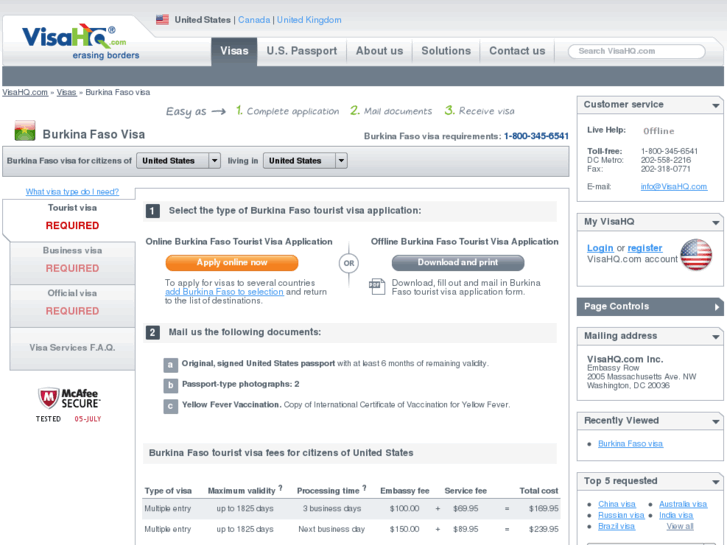Click the 'b' photographs requirement badge
The width and height of the screenshot is (727, 545).
pos(171,385)
